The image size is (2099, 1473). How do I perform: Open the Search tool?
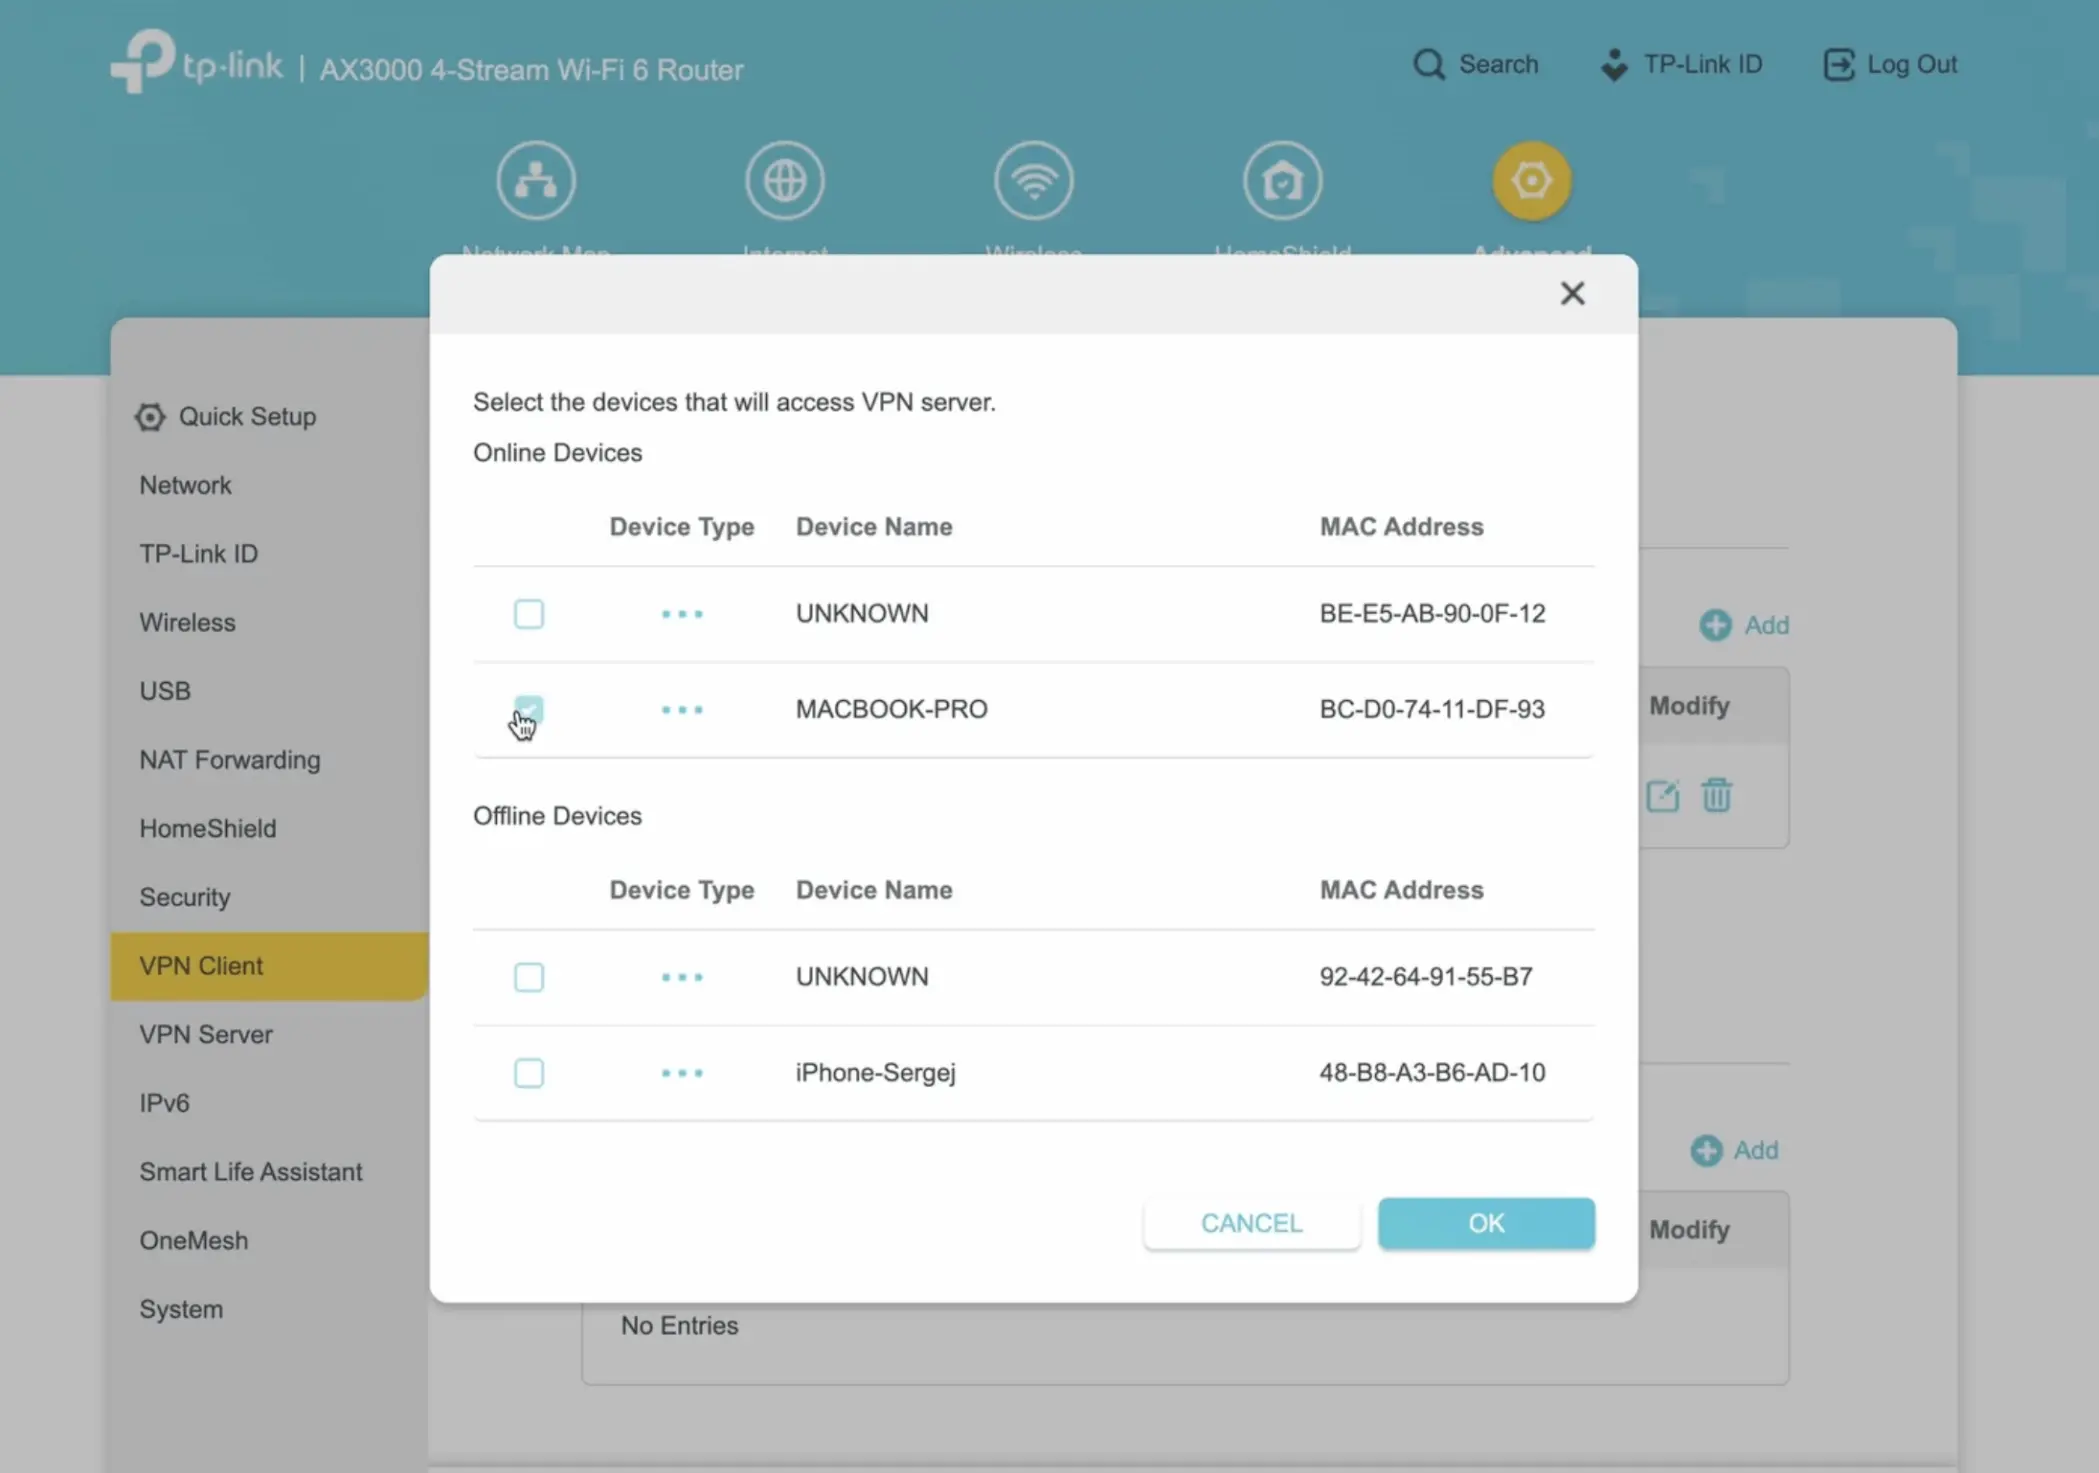coord(1477,63)
